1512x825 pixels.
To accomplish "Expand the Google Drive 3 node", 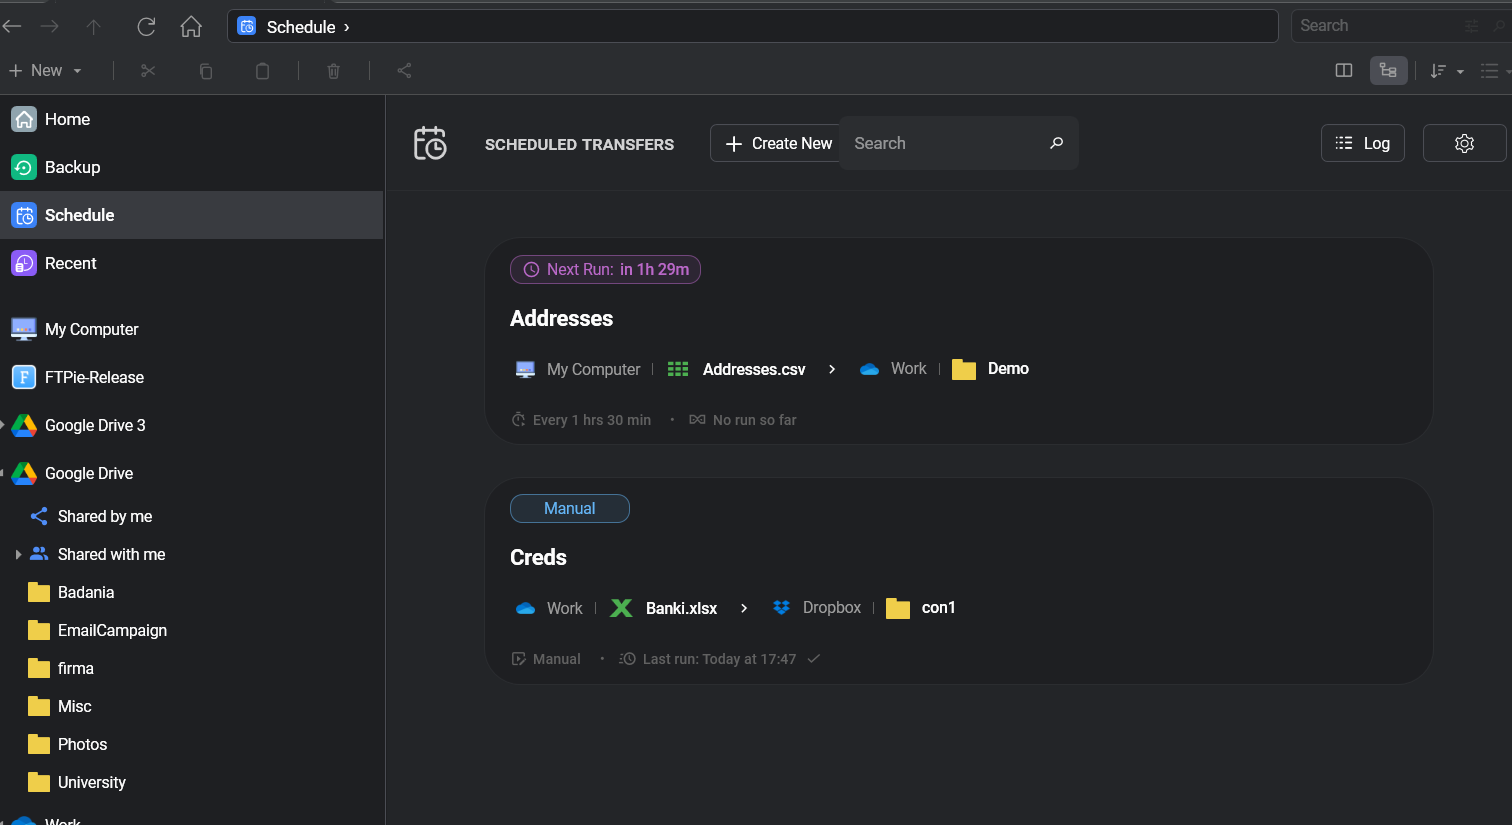I will 3,425.
